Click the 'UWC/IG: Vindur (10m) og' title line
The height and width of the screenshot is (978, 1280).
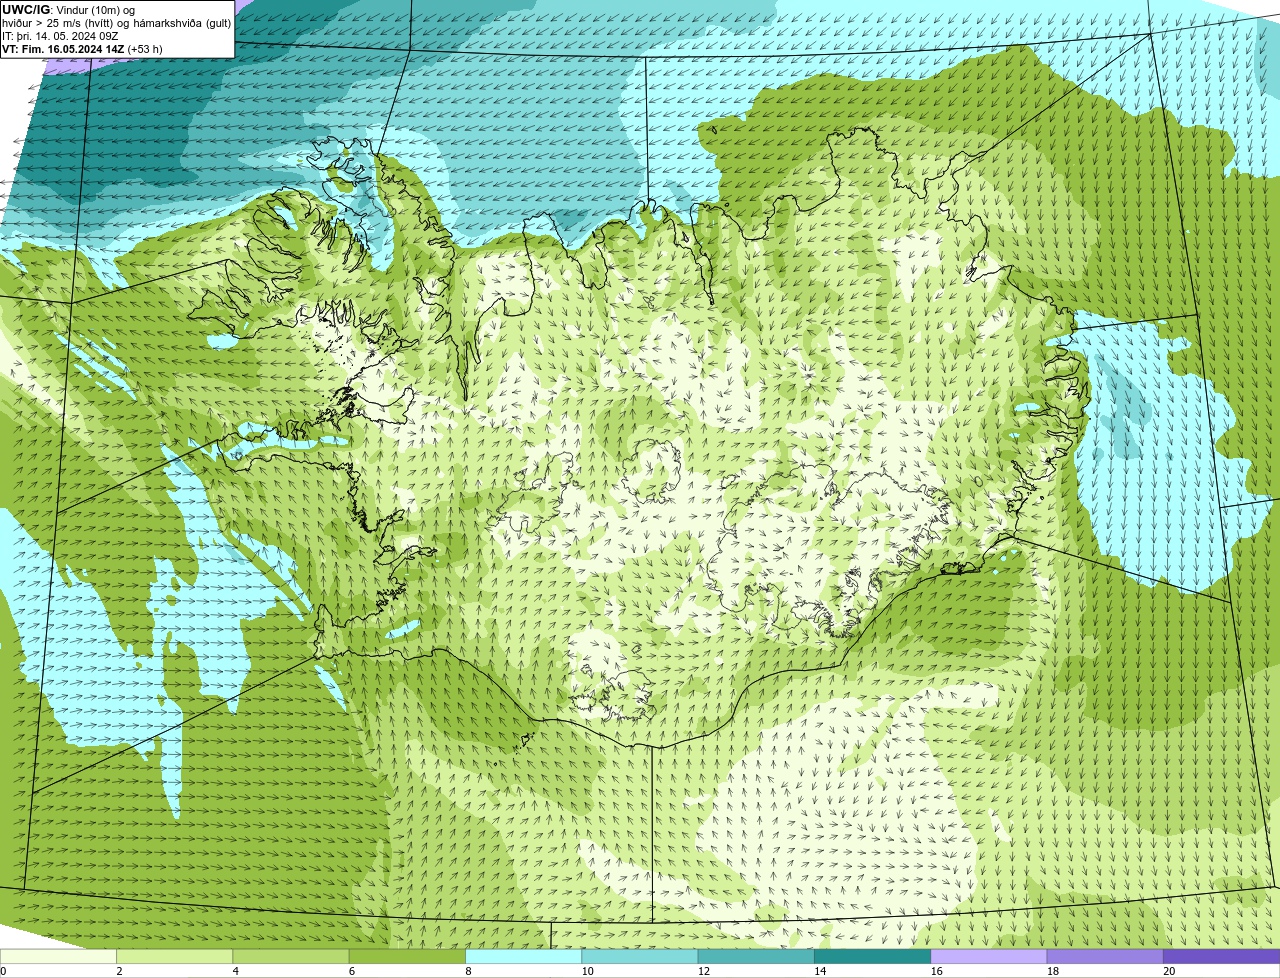tap(69, 10)
